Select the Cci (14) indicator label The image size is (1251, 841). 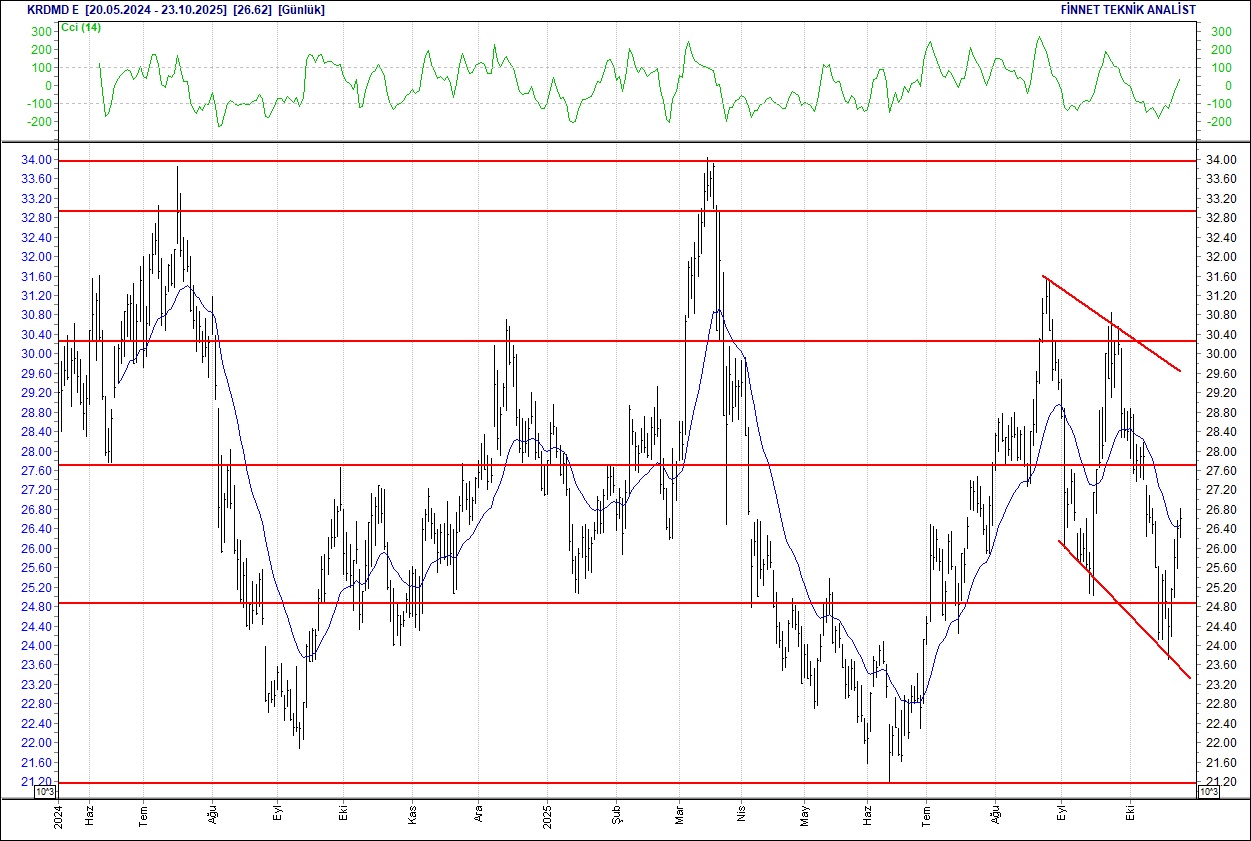80,27
